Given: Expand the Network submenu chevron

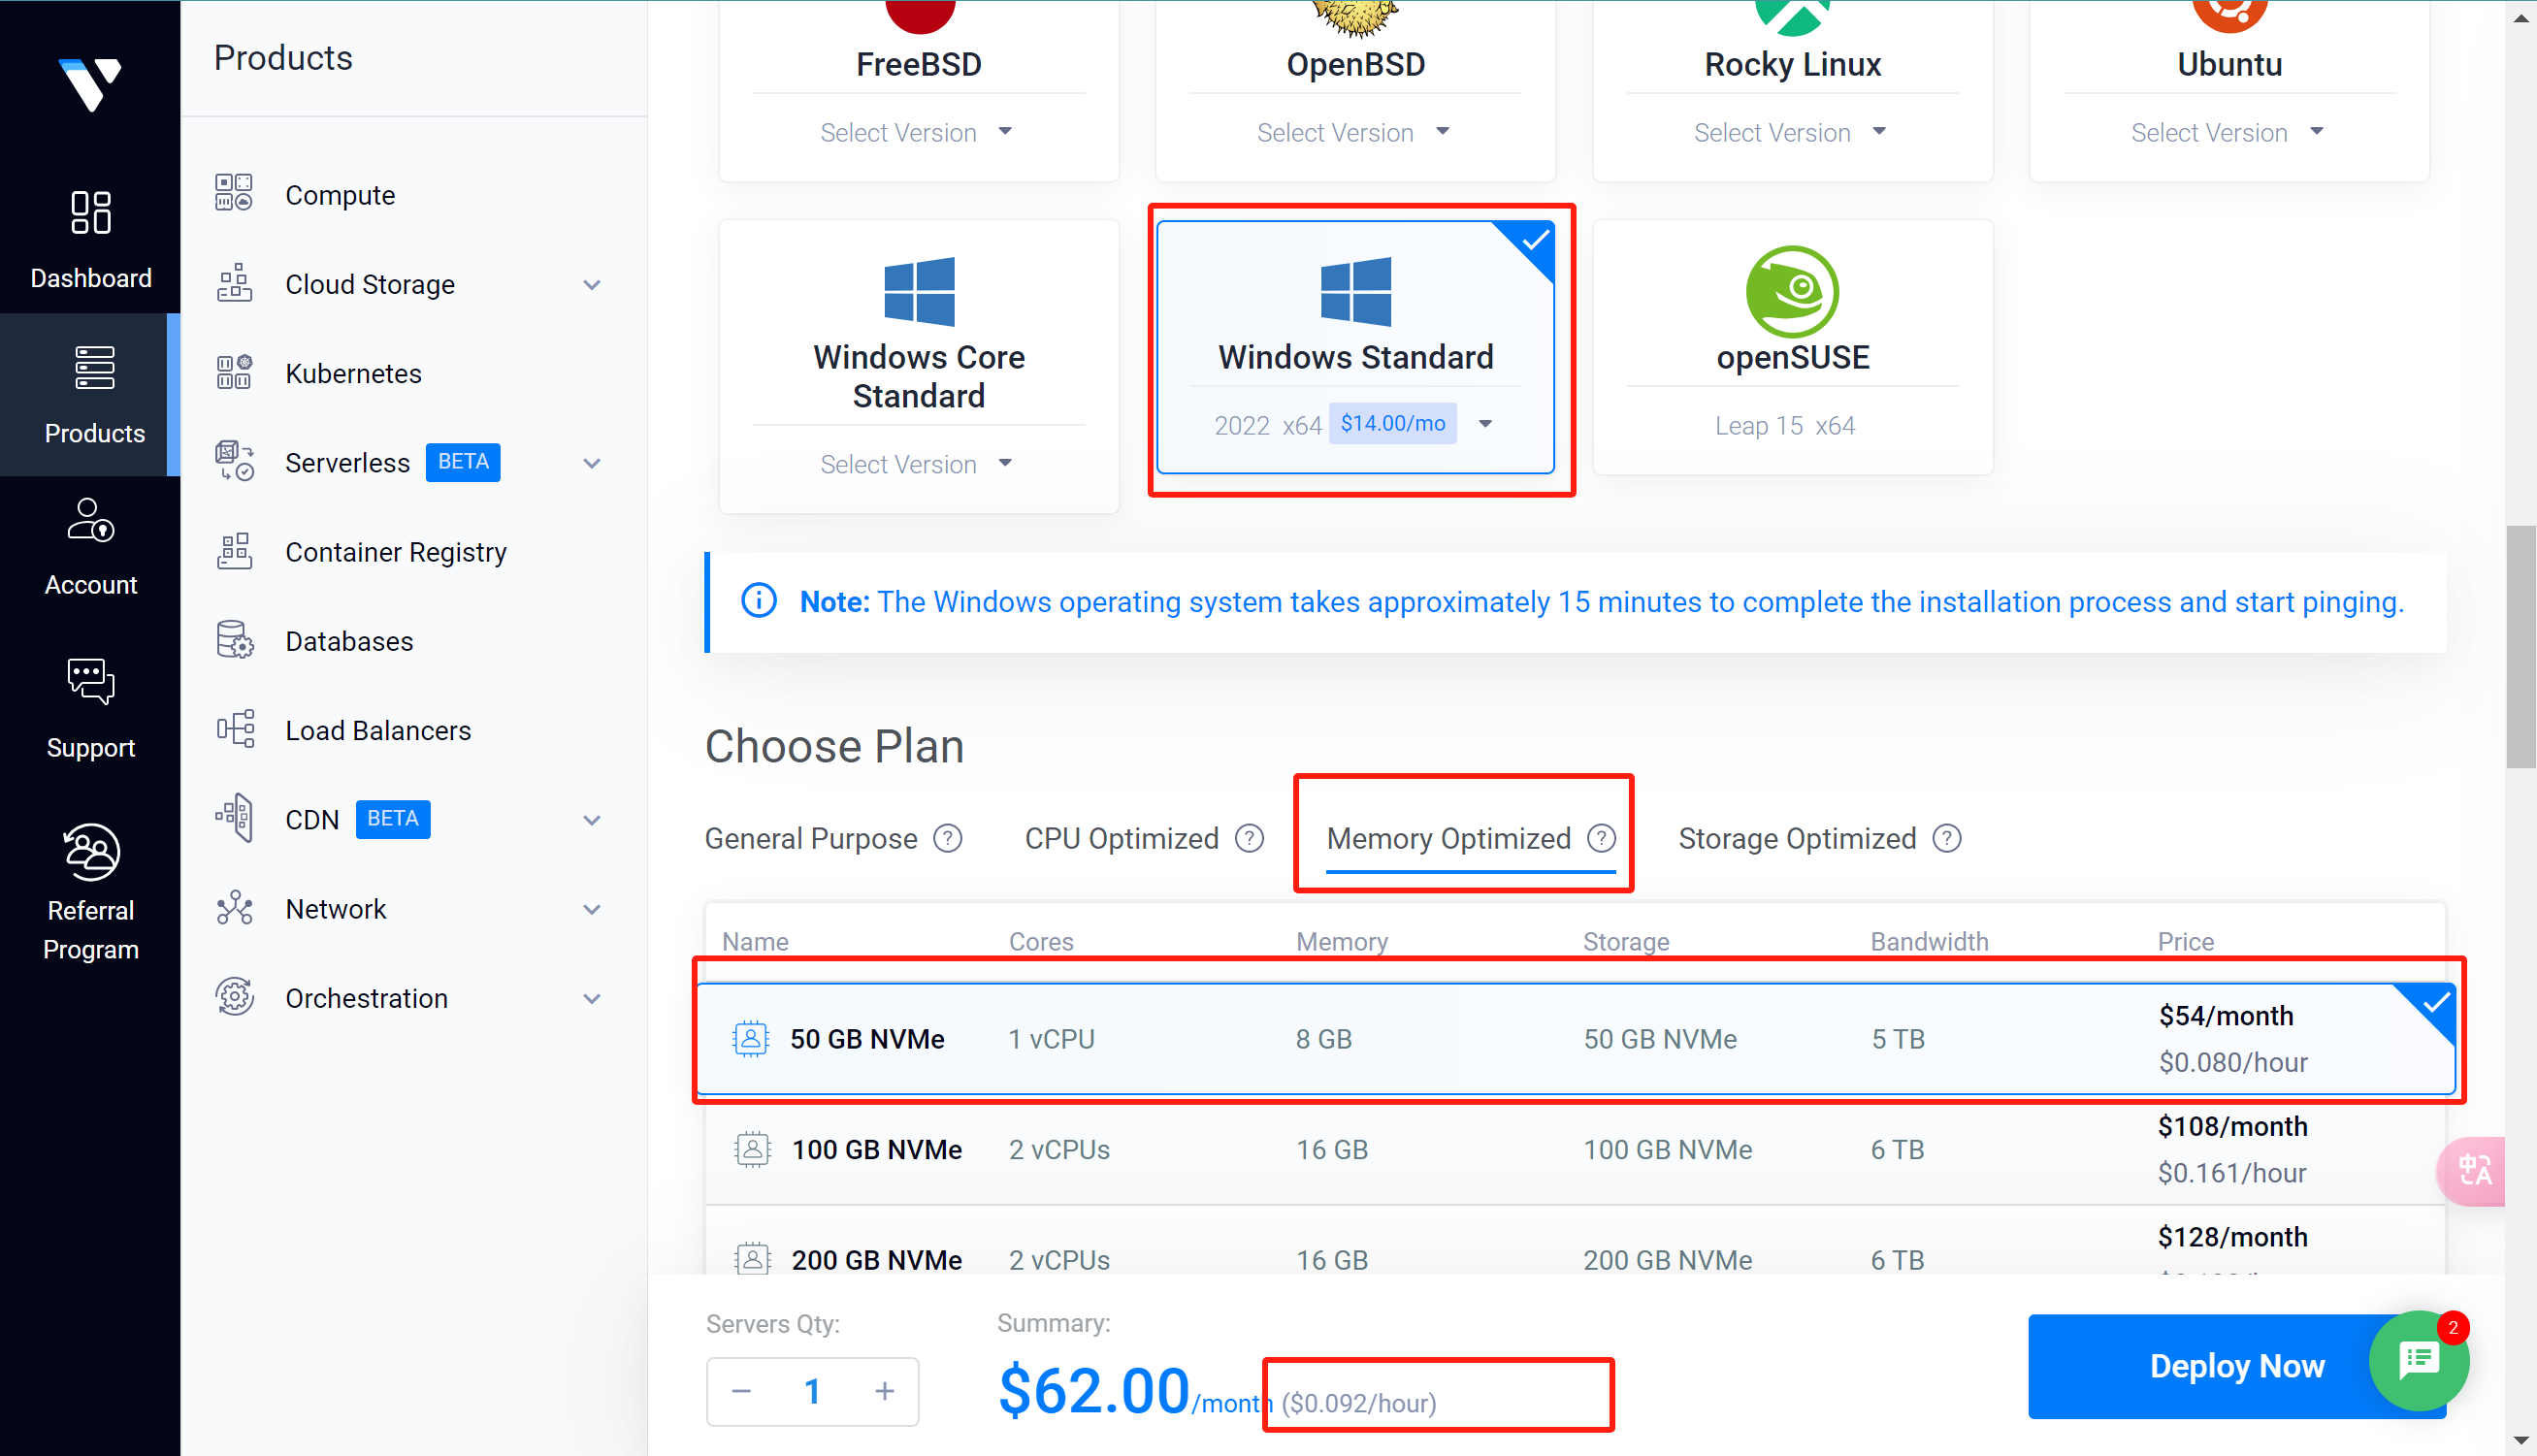Looking at the screenshot, I should tap(592, 909).
